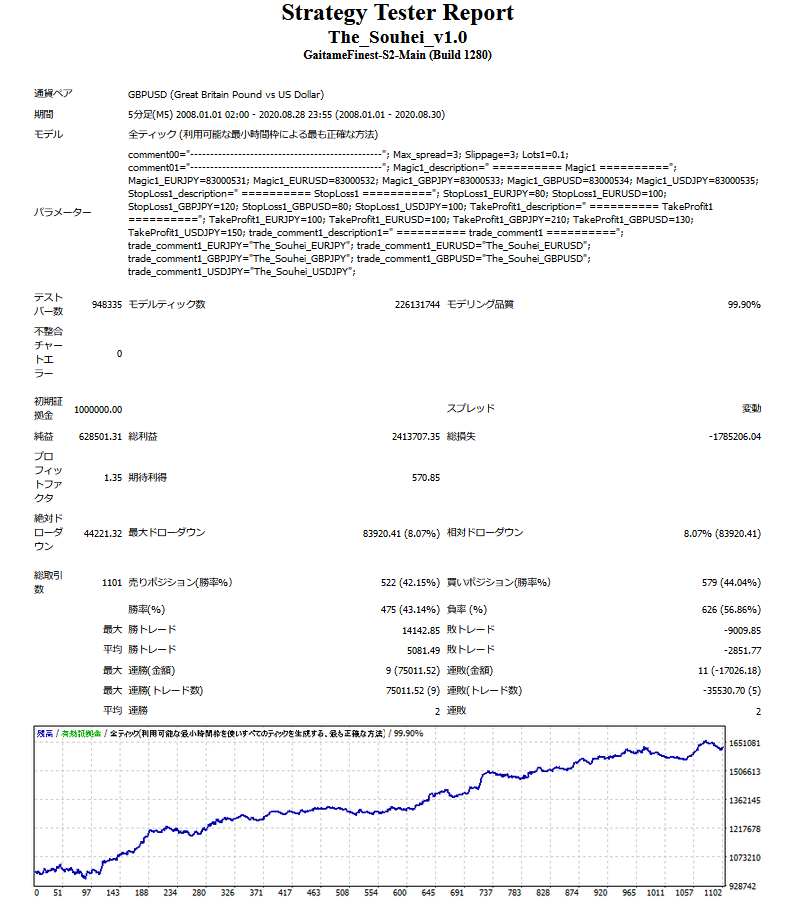The image size is (794, 904).
Task: Click the 通貨ペア label
Action: coord(53,94)
